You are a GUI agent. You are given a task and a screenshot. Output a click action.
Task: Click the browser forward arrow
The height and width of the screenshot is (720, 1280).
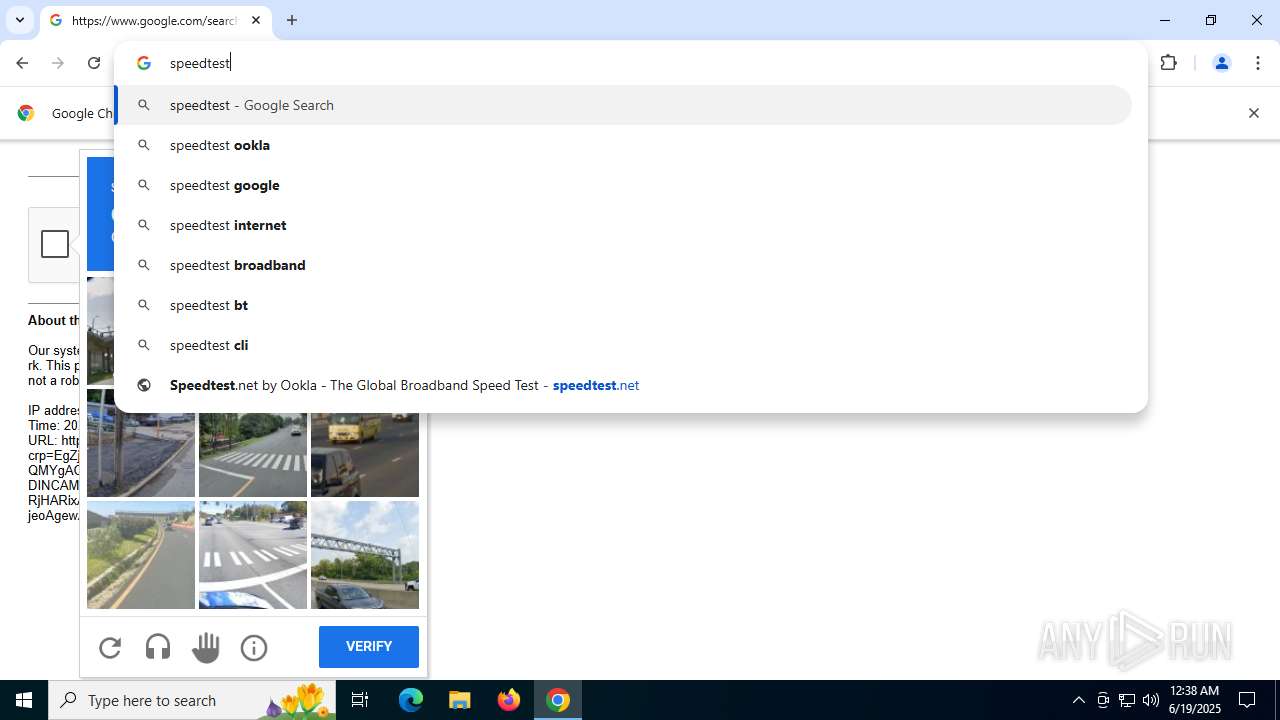[x=58, y=63]
